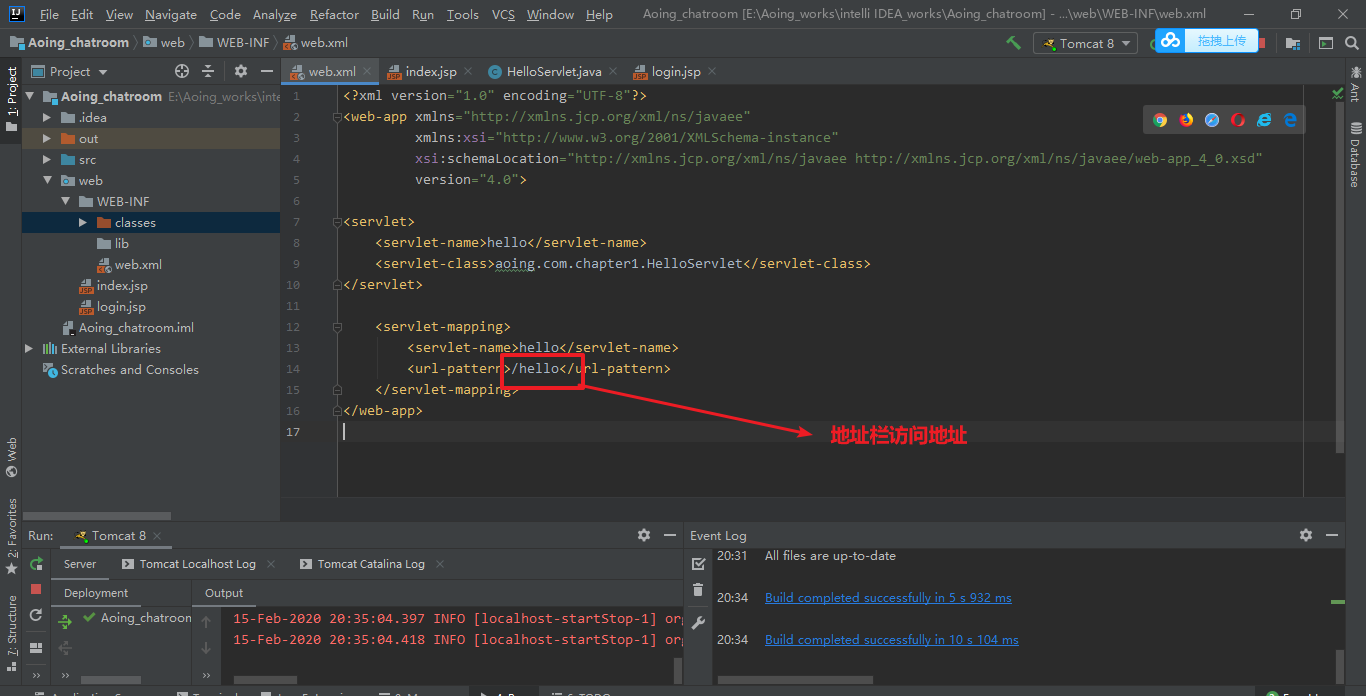
Task: Click Collapse All icon in Project panel
Action: click(x=208, y=71)
